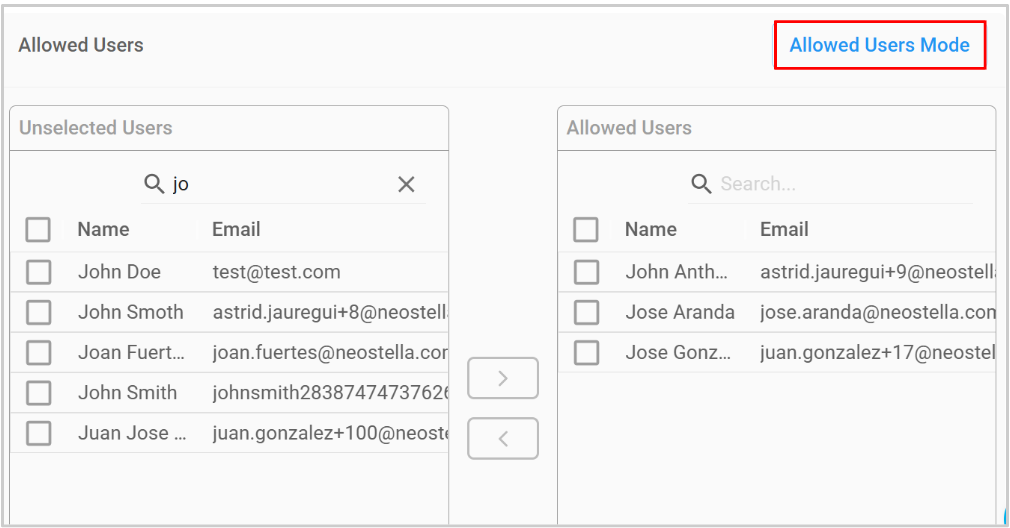The width and height of the screenshot is (1010, 528).
Task: Select the Juan Jose user checkbox
Action: (39, 433)
